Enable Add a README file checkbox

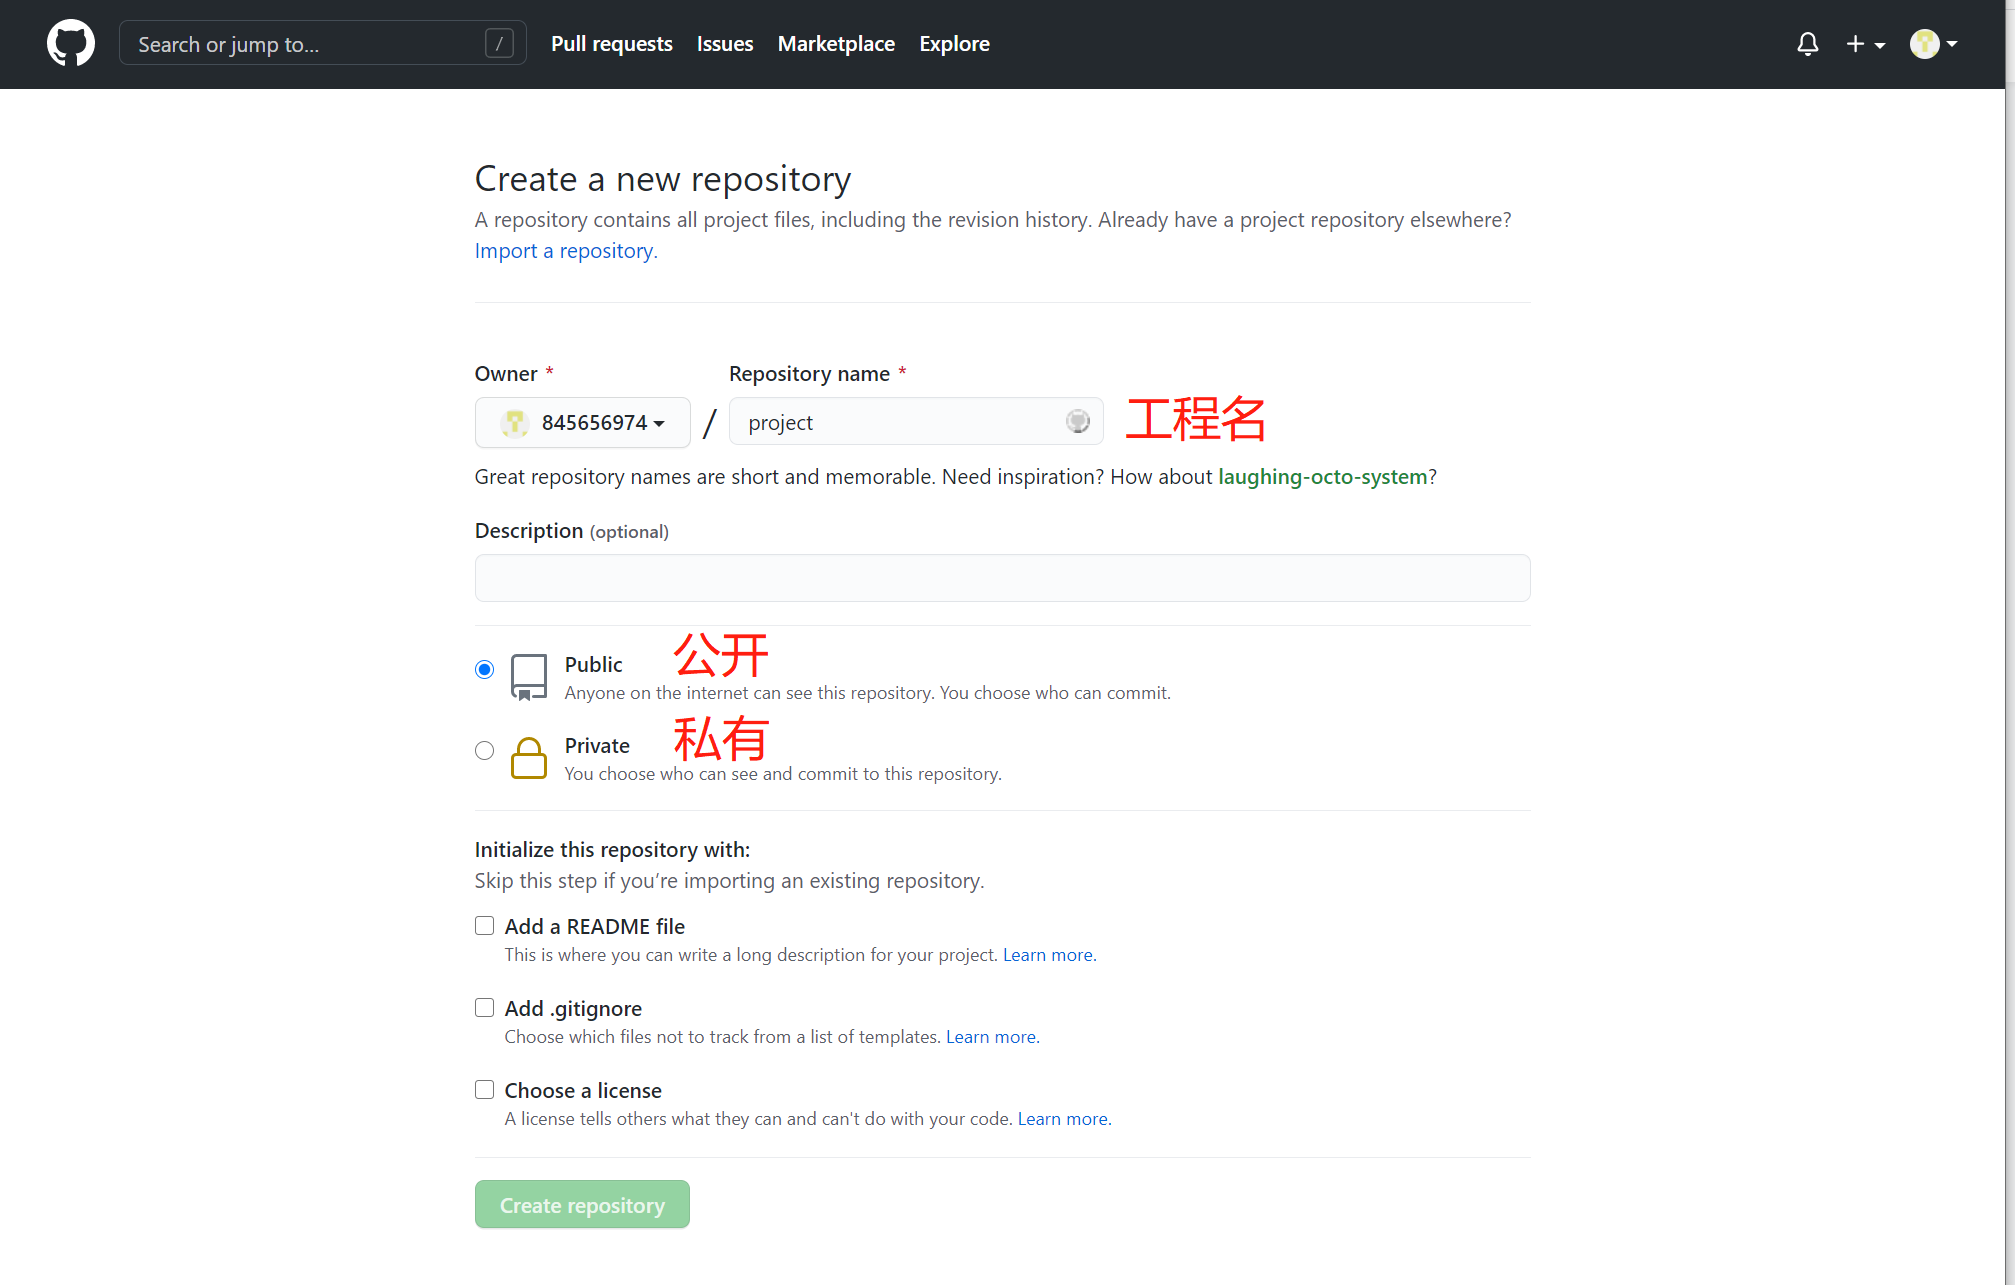[x=484, y=926]
